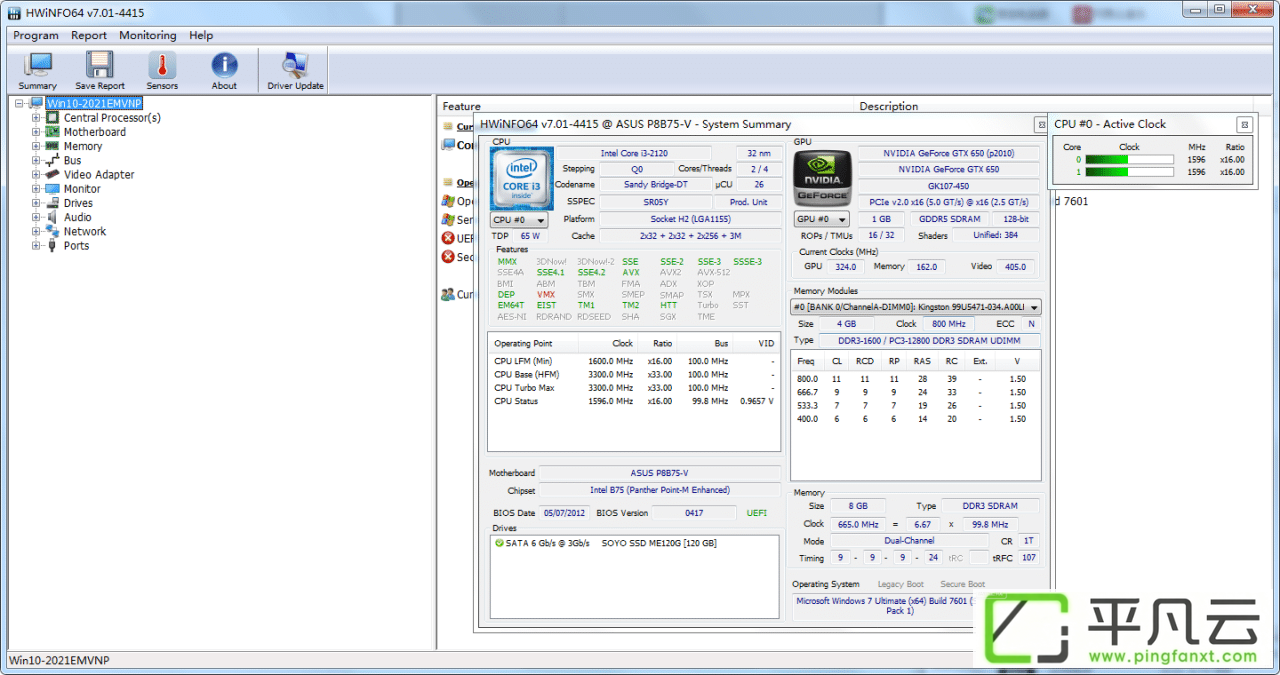Close the System Summary window
Screen dimensions: 1280x675
pos(1040,124)
